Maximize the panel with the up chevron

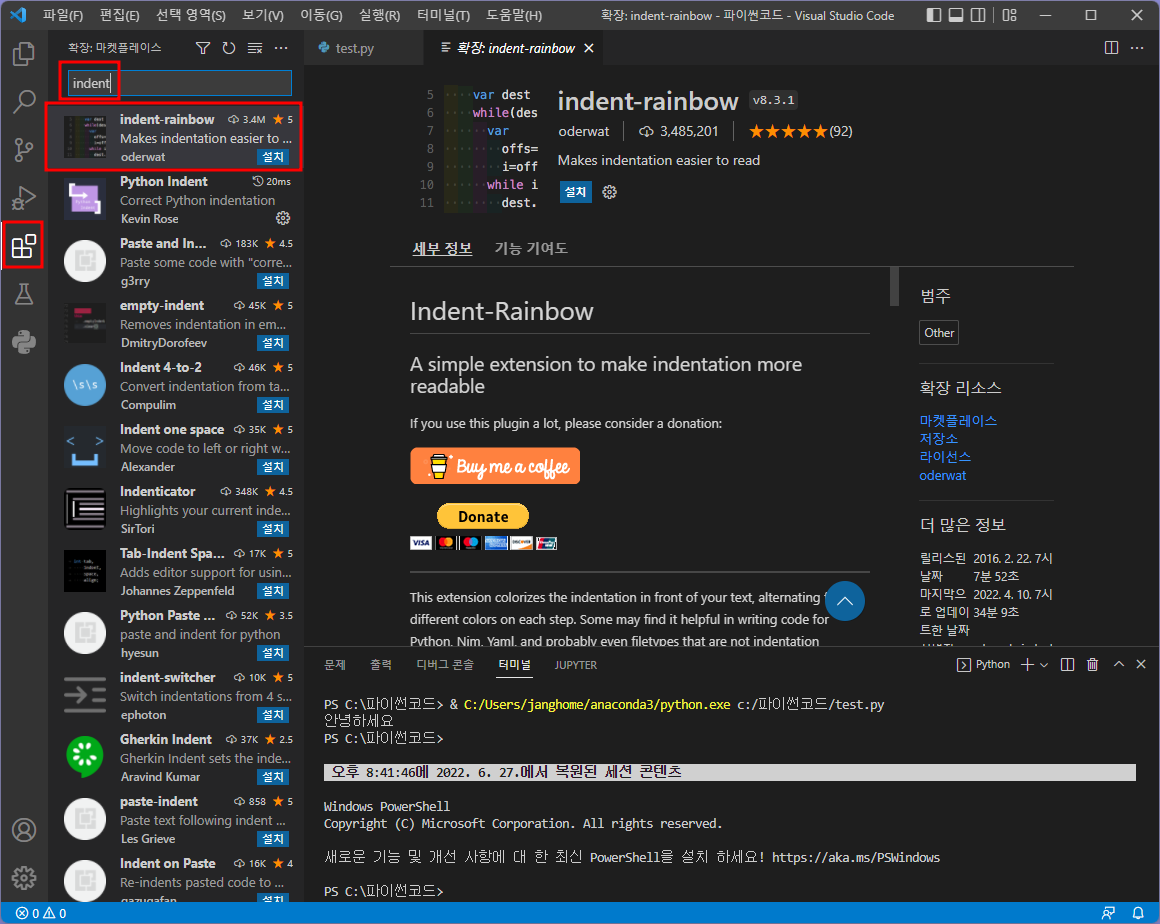tap(1119, 664)
